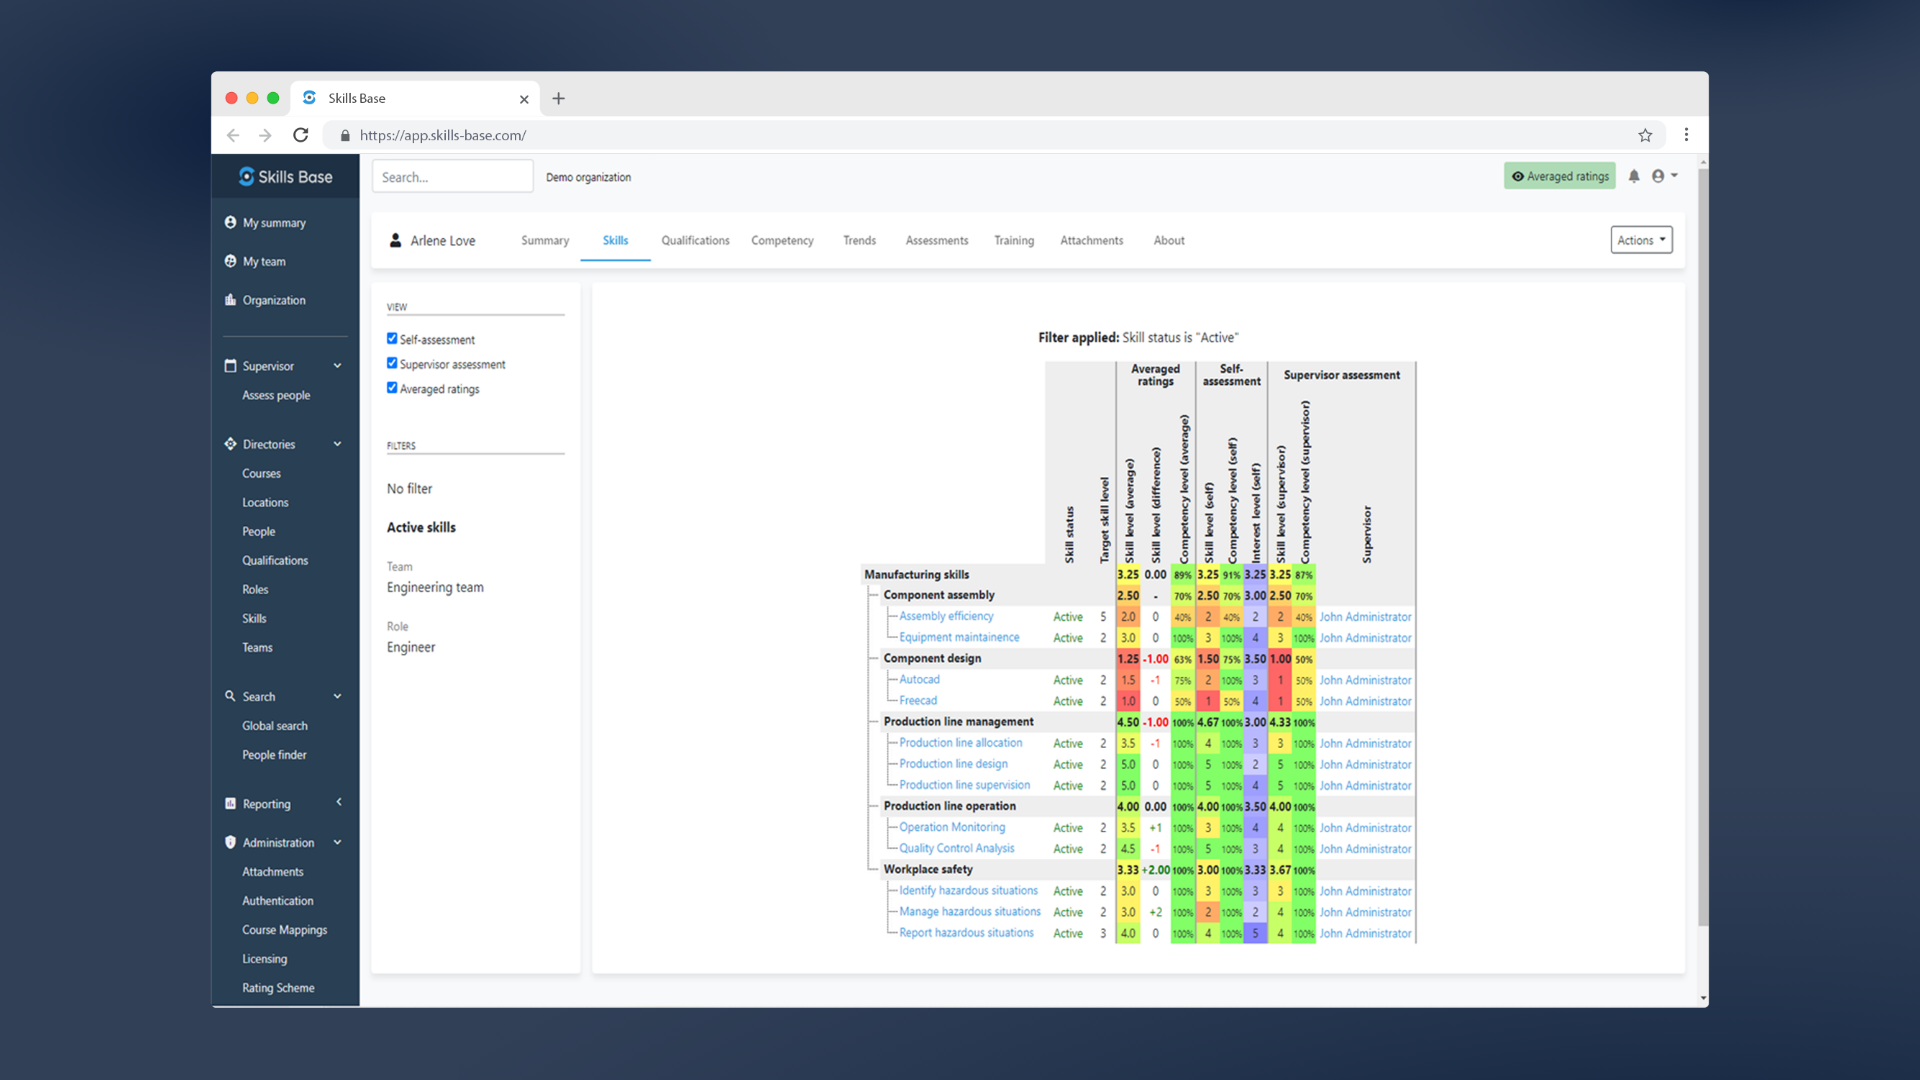
Task: Collapse the Directories section chevron
Action: (338, 444)
